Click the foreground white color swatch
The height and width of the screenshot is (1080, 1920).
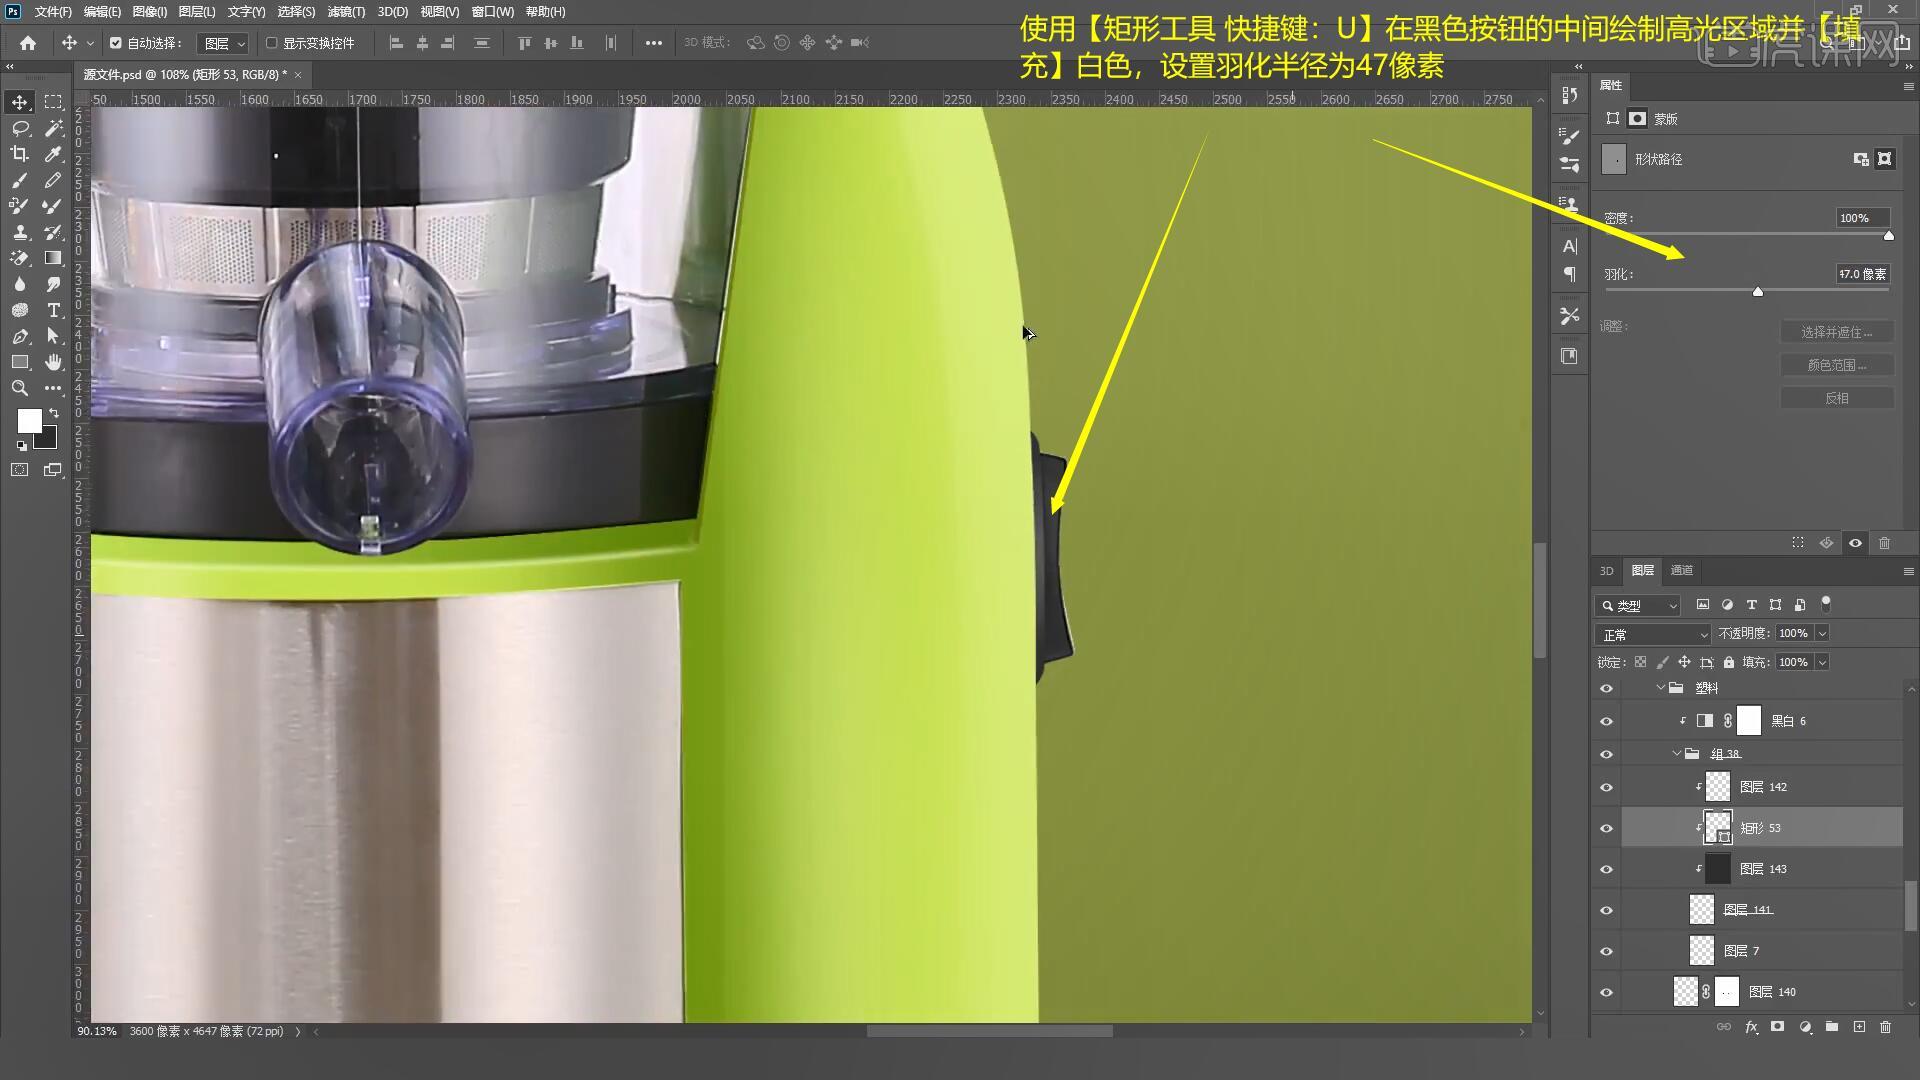(x=29, y=420)
